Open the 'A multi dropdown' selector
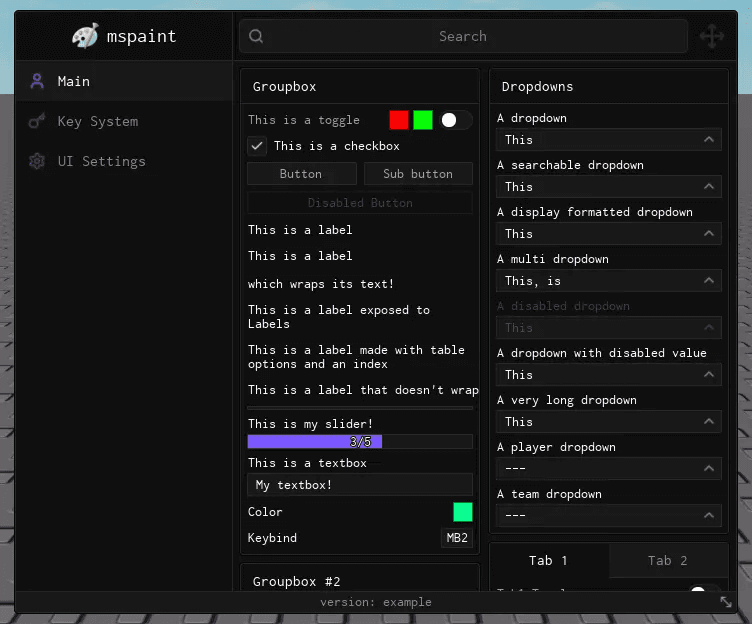Viewport: 752px width, 624px height. 609,281
